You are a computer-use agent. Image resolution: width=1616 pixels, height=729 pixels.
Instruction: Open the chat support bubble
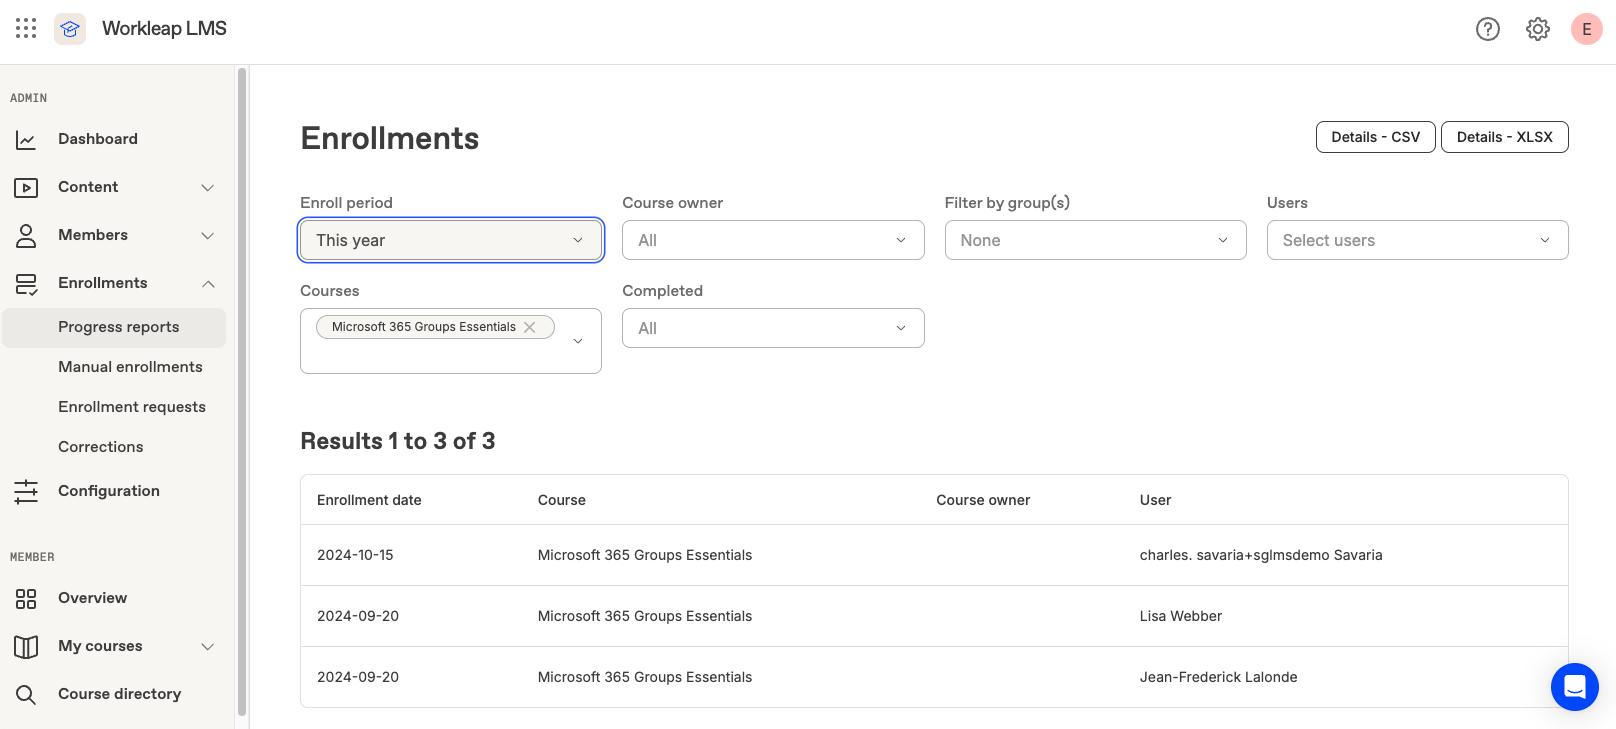coord(1575,687)
